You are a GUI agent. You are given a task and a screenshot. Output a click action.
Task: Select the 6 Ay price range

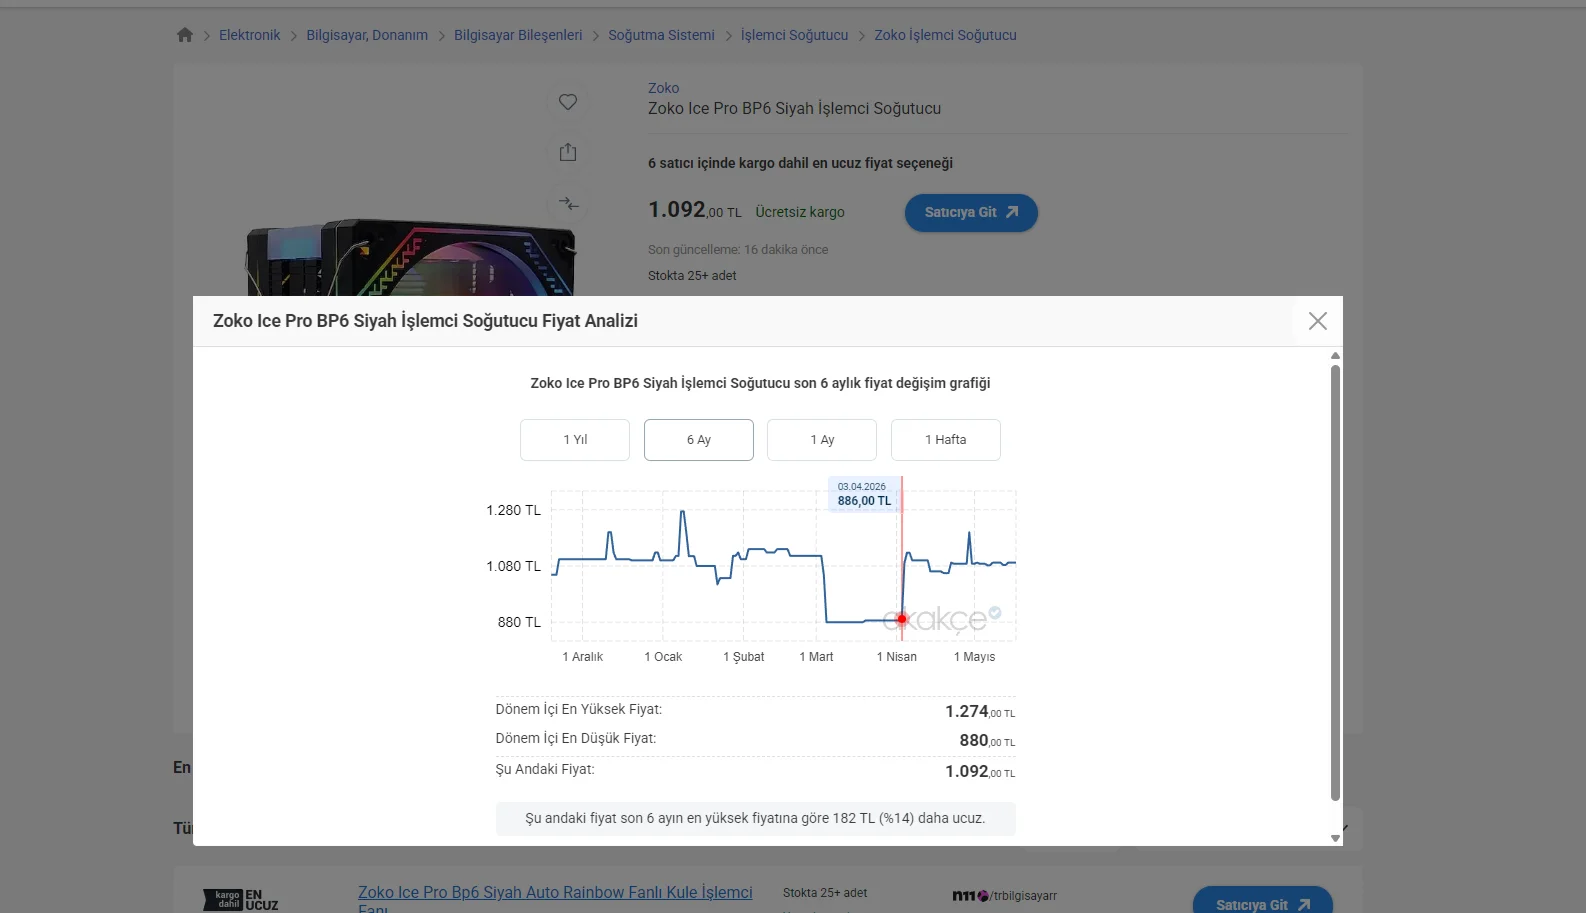tap(699, 440)
